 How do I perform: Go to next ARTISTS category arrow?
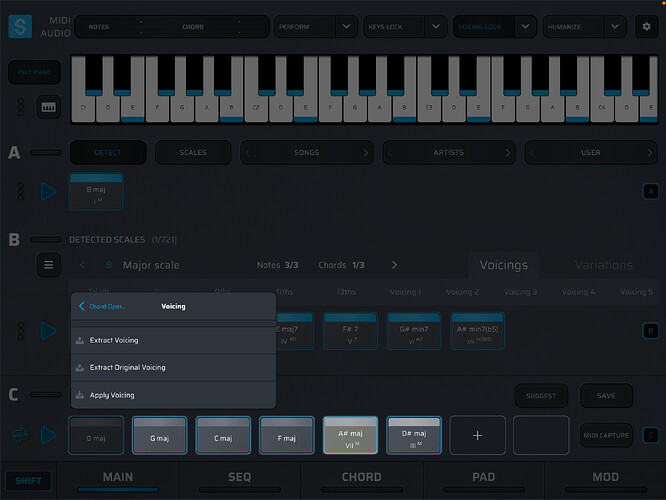click(x=508, y=153)
